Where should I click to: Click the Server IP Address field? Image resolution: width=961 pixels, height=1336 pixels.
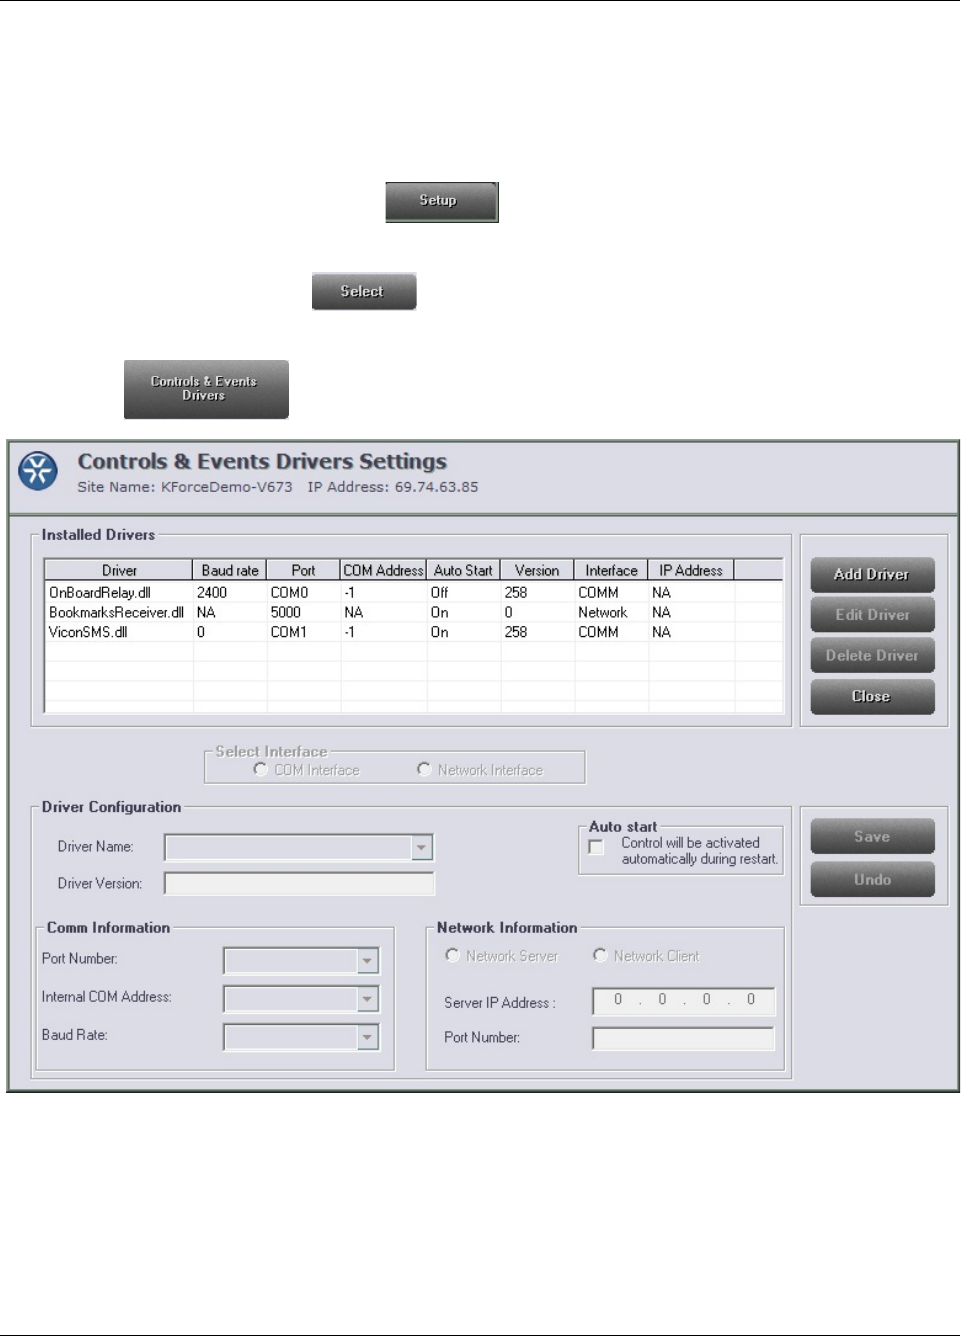pos(683,1001)
